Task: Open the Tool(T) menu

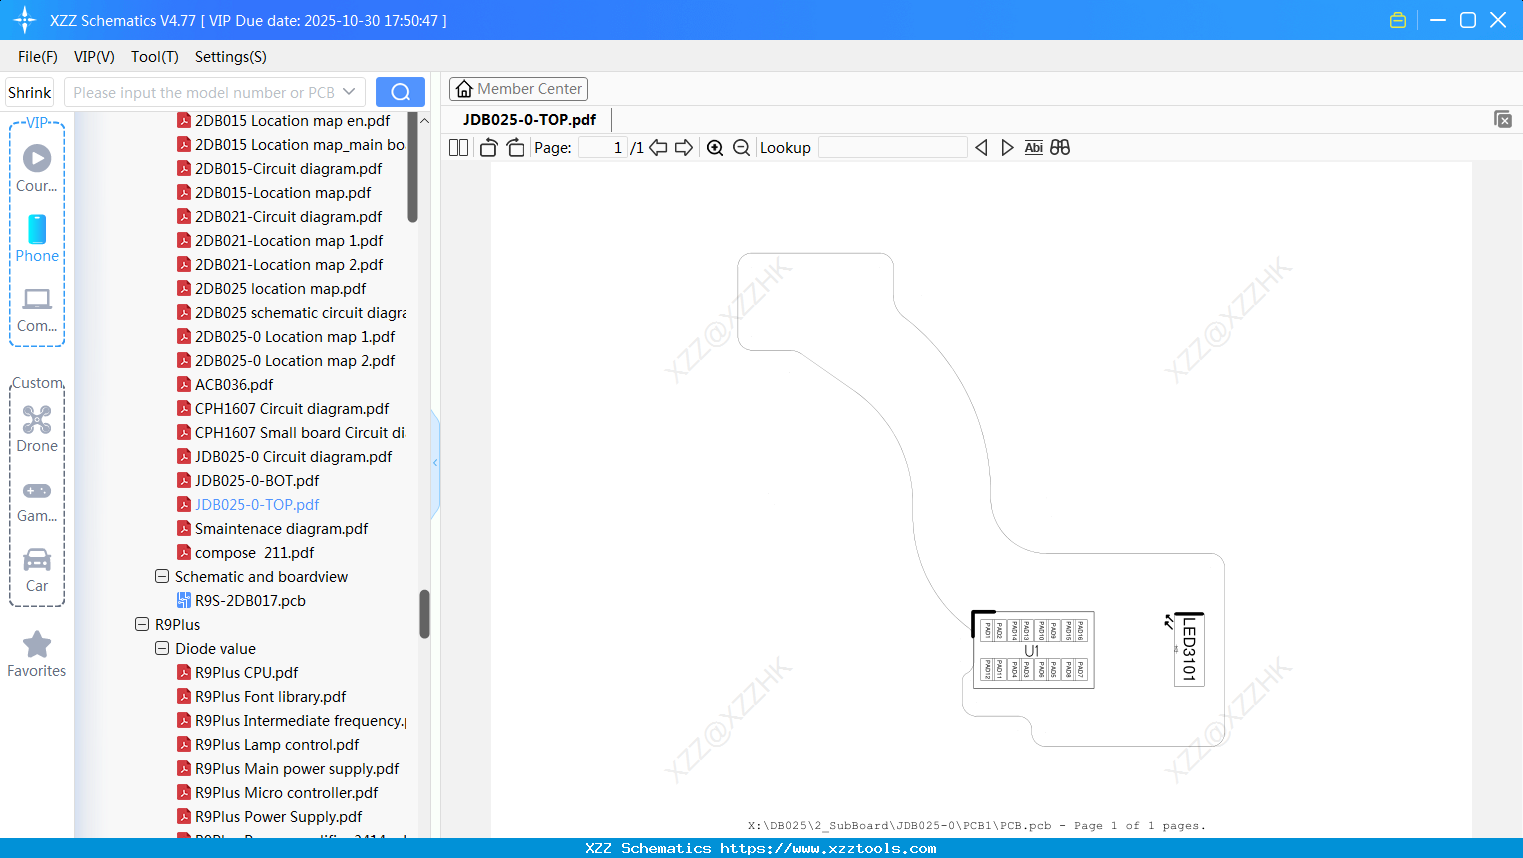Action: (155, 57)
